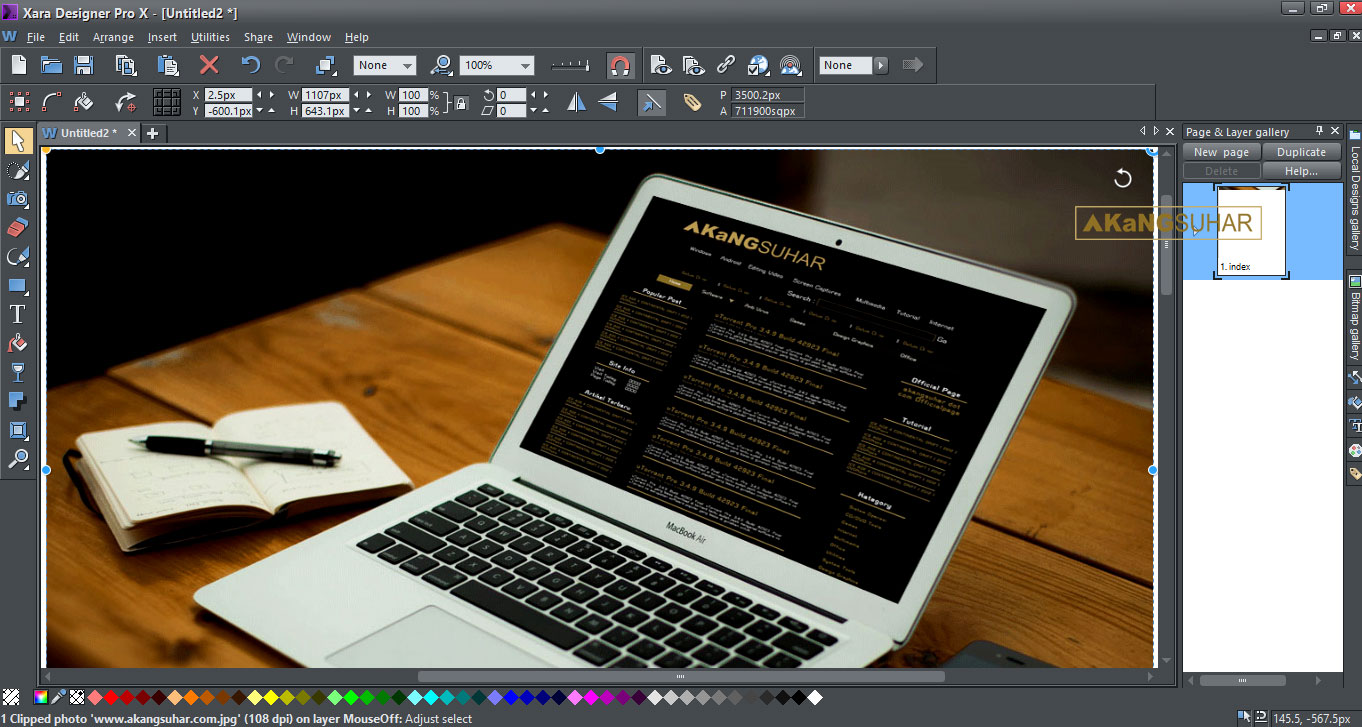The width and height of the screenshot is (1362, 727).
Task: Flip the selection horizontally
Action: 576,102
